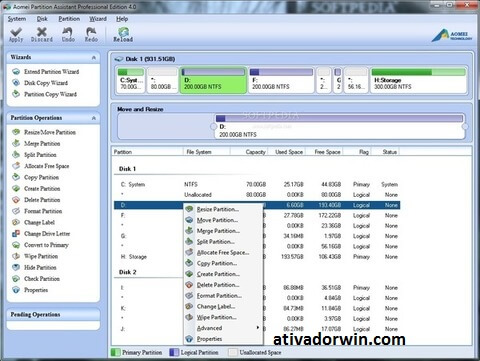Image resolution: width=480 pixels, height=361 pixels.
Task: Click the left handle of Move and Resize bar
Action: (x=214, y=127)
